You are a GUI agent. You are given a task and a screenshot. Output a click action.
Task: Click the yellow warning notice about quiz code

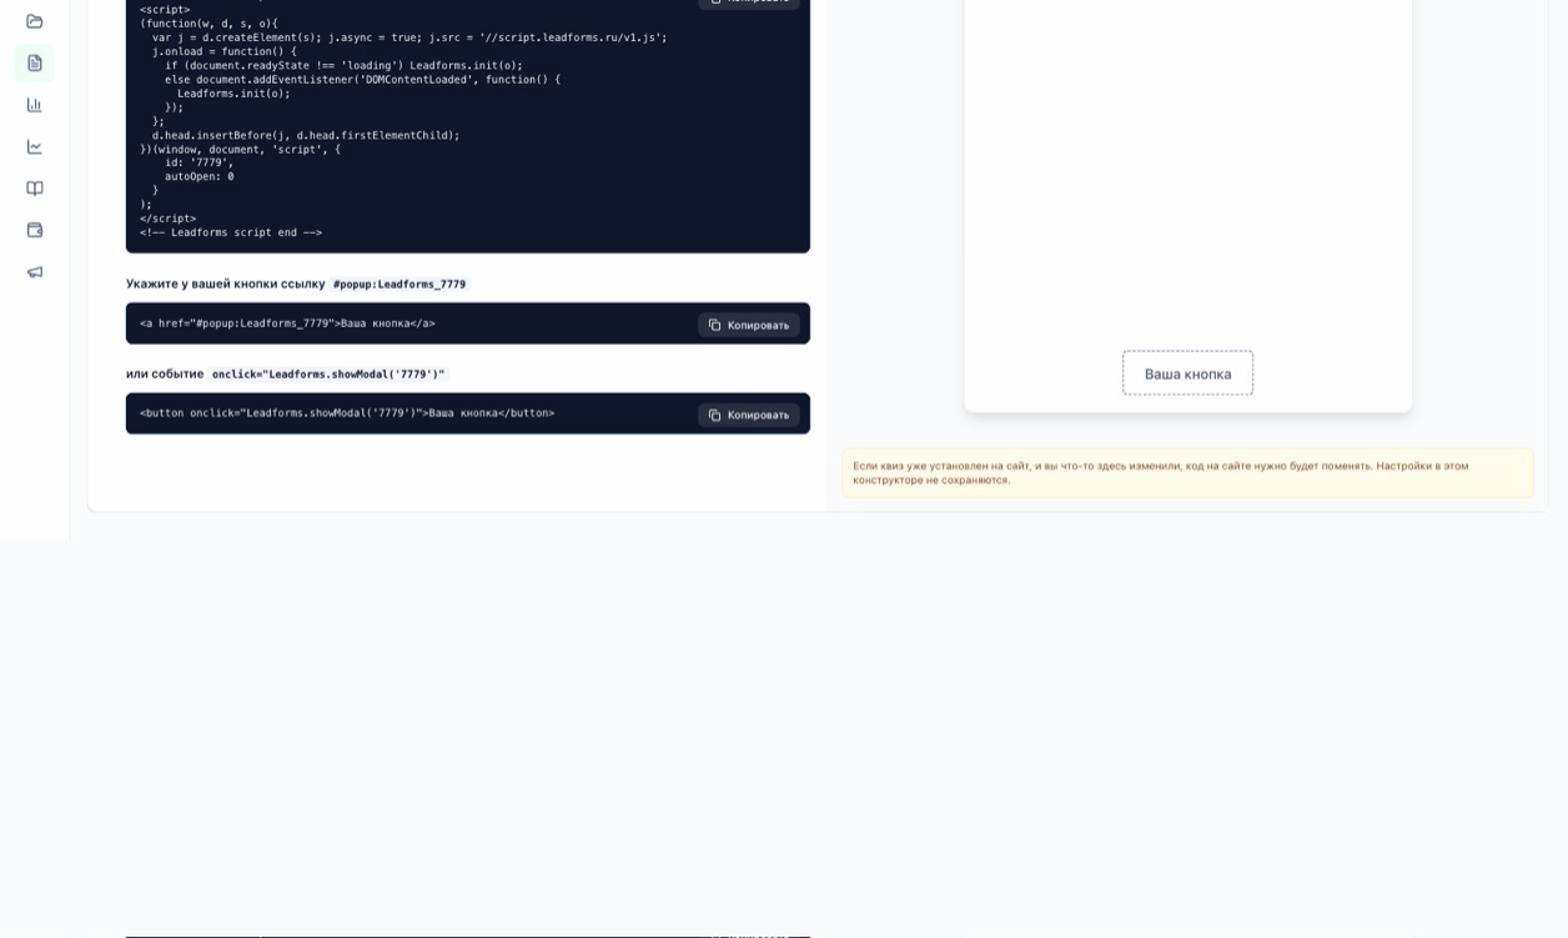point(1188,473)
